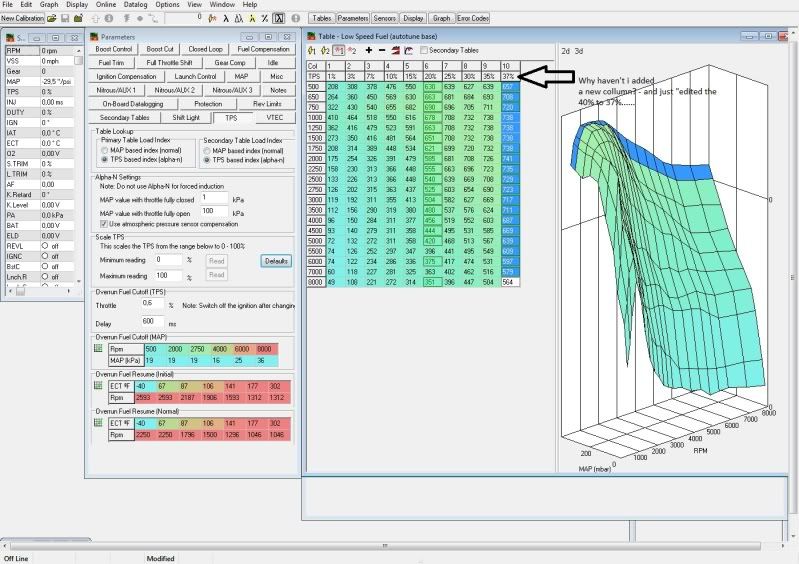Toggle atmospheric pressure sensor compensation checkbox
Viewport: 799px width, 564px height.
coord(104,223)
